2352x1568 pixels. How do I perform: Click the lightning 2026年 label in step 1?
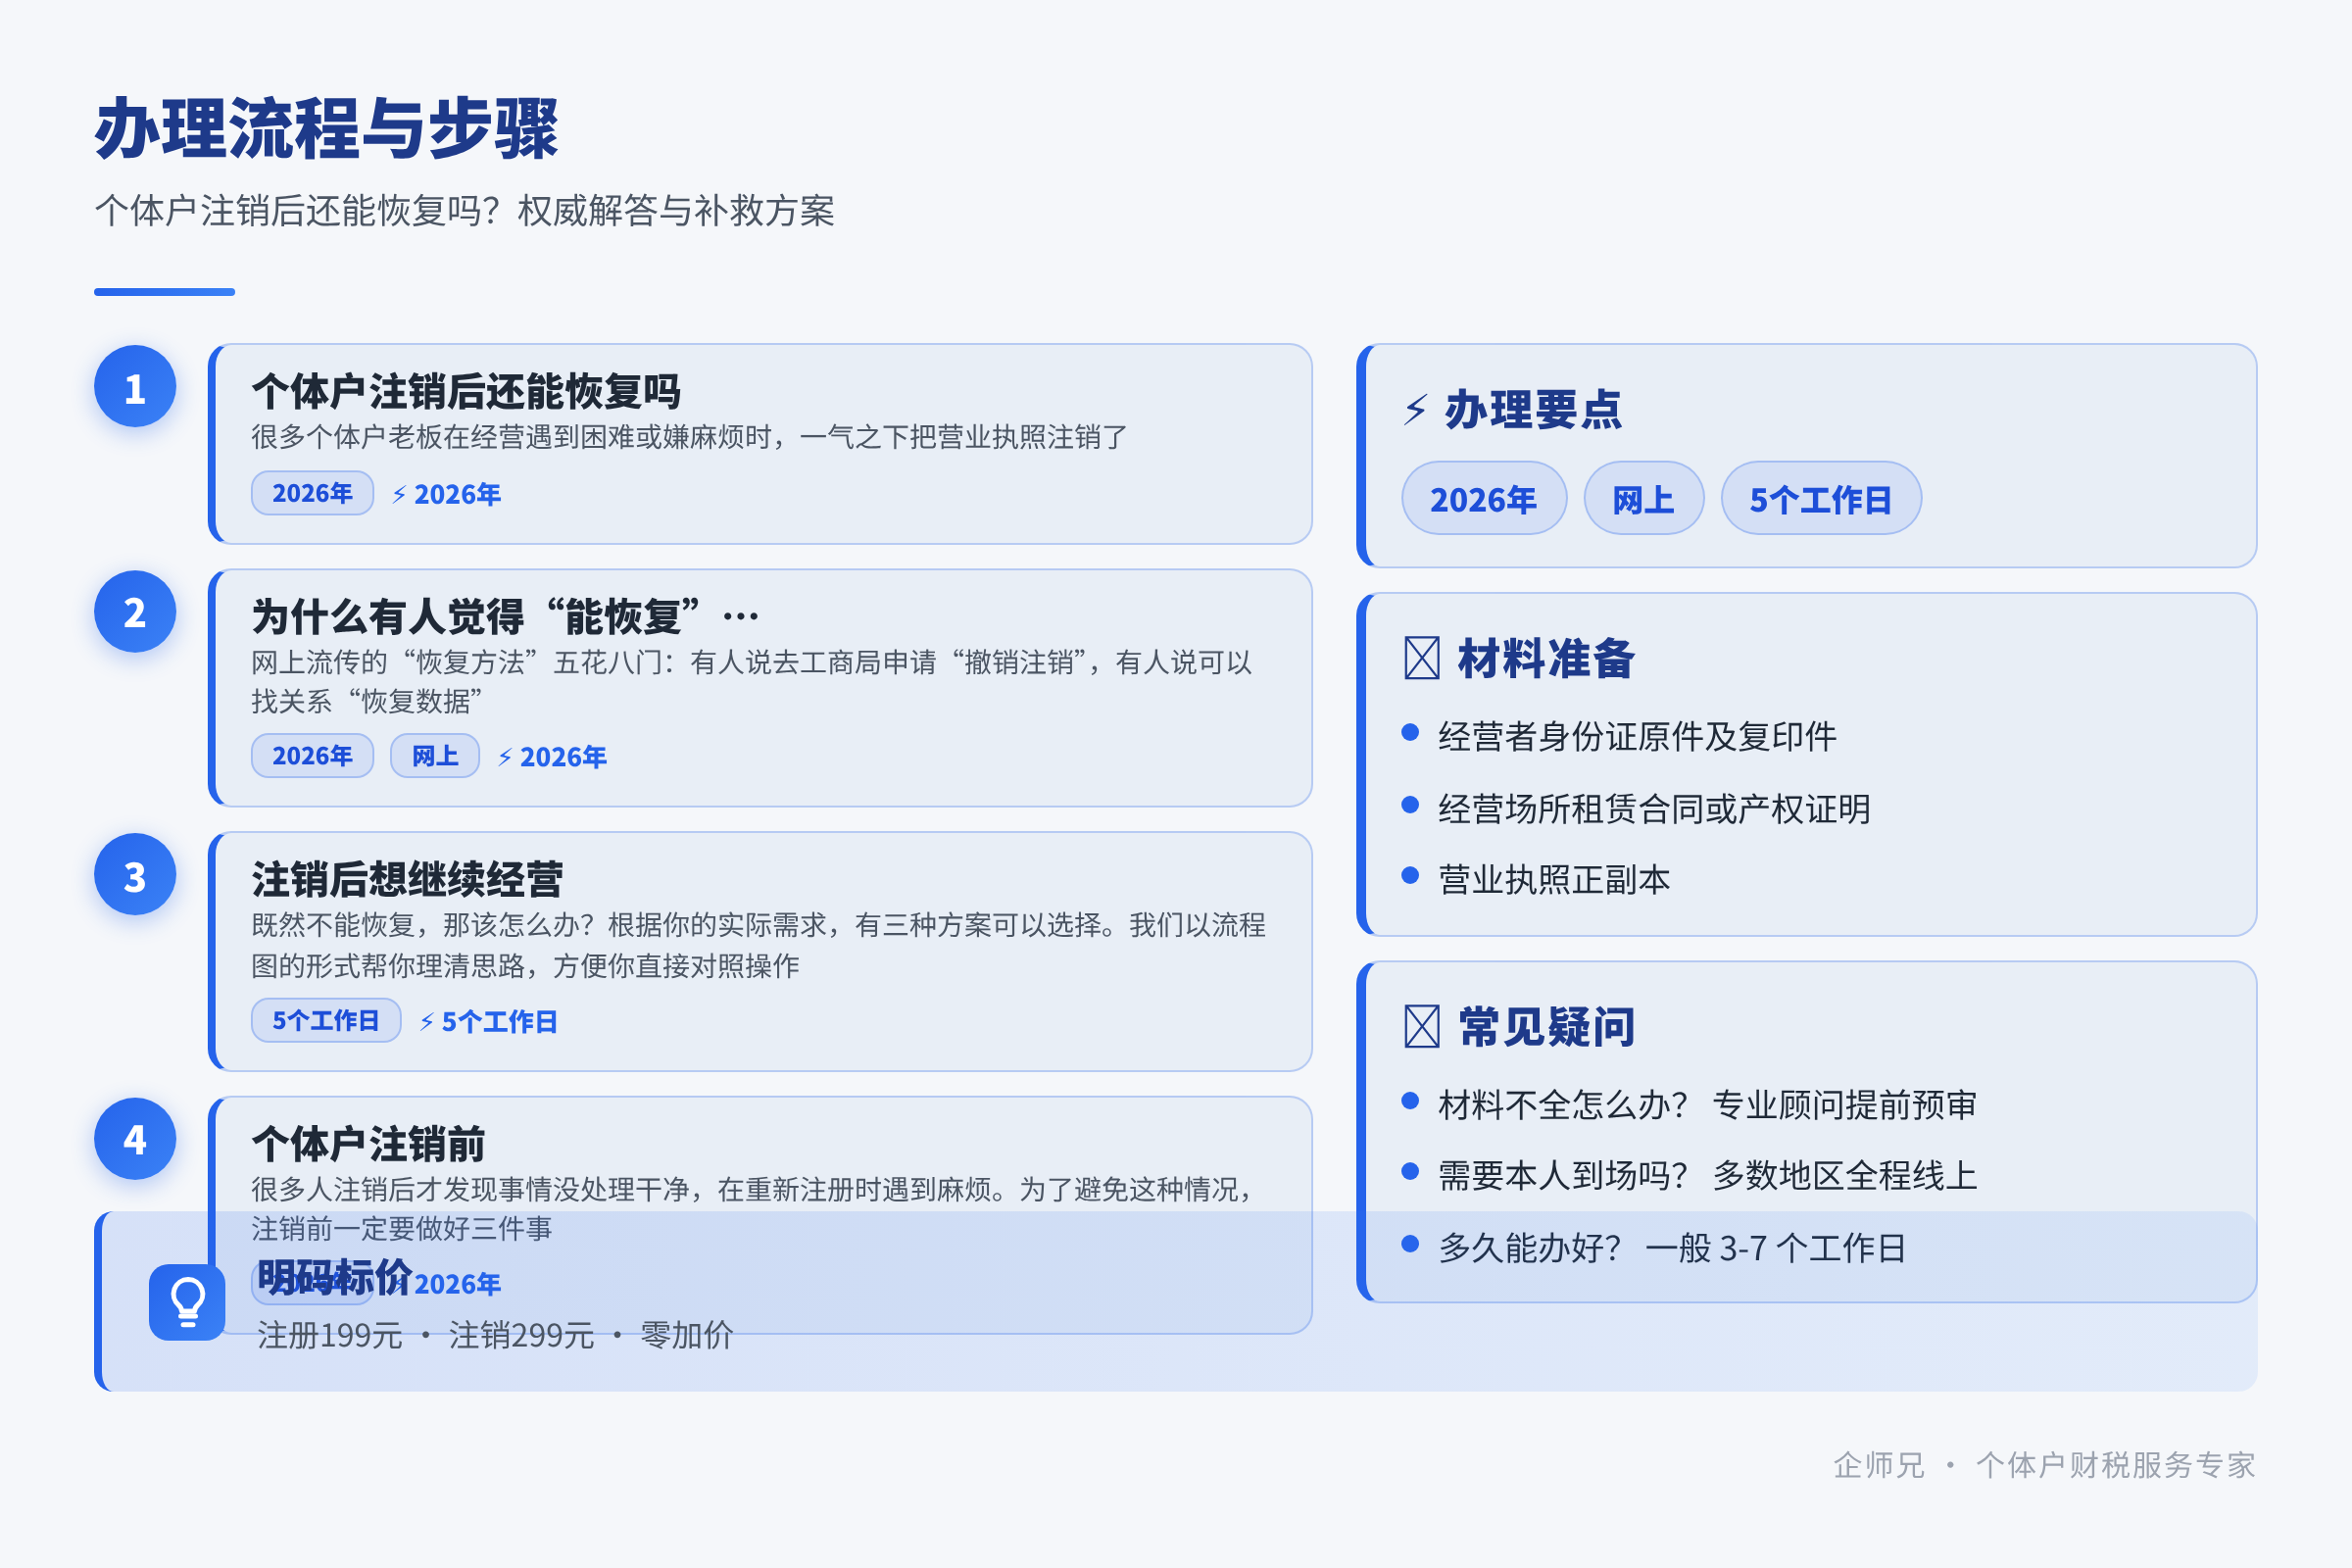click(446, 494)
